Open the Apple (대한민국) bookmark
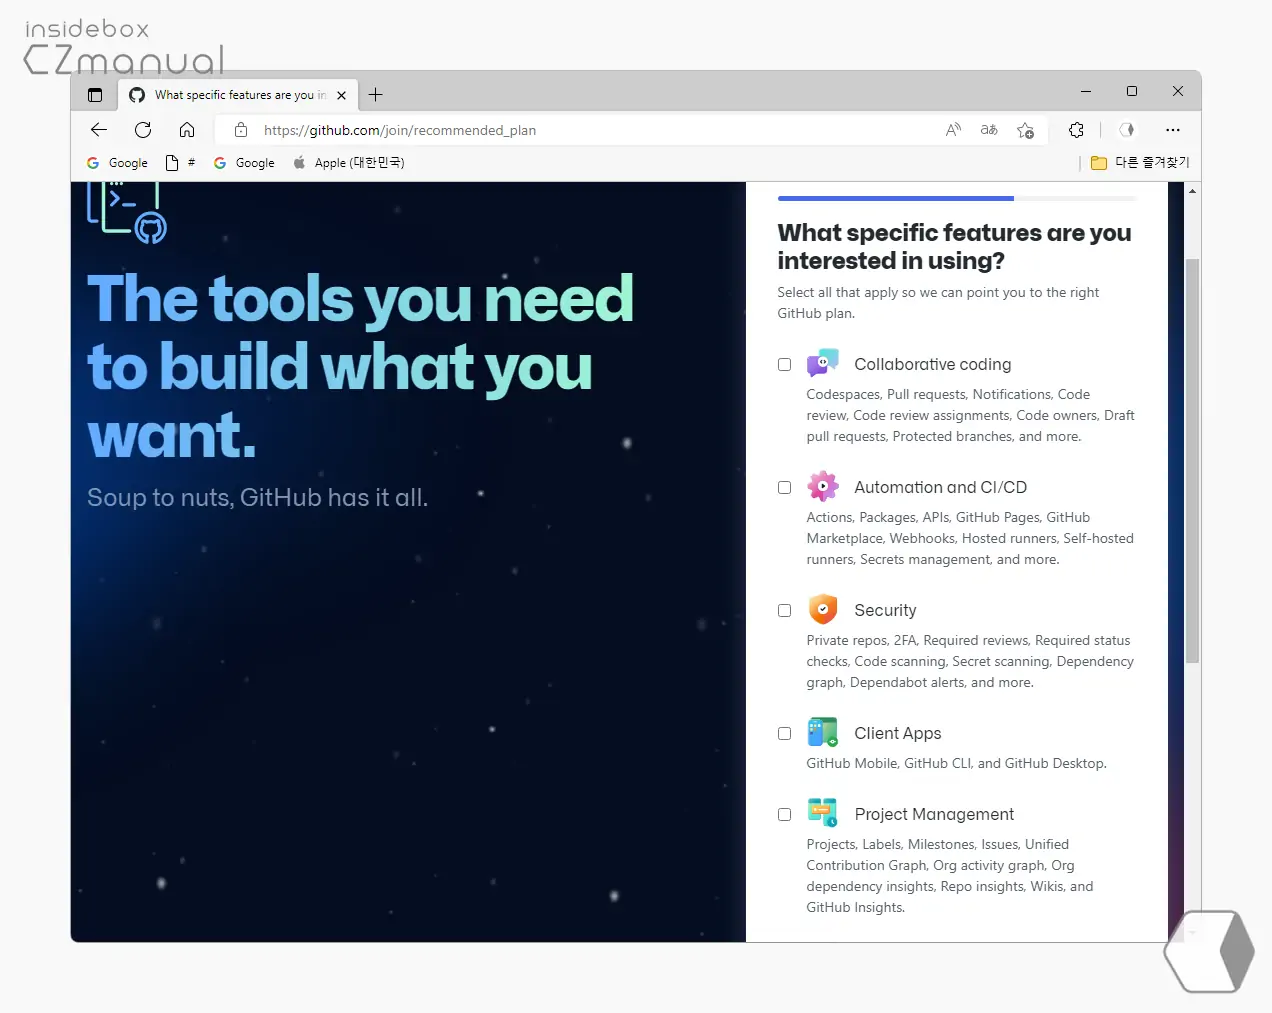The width and height of the screenshot is (1272, 1013). (x=348, y=163)
